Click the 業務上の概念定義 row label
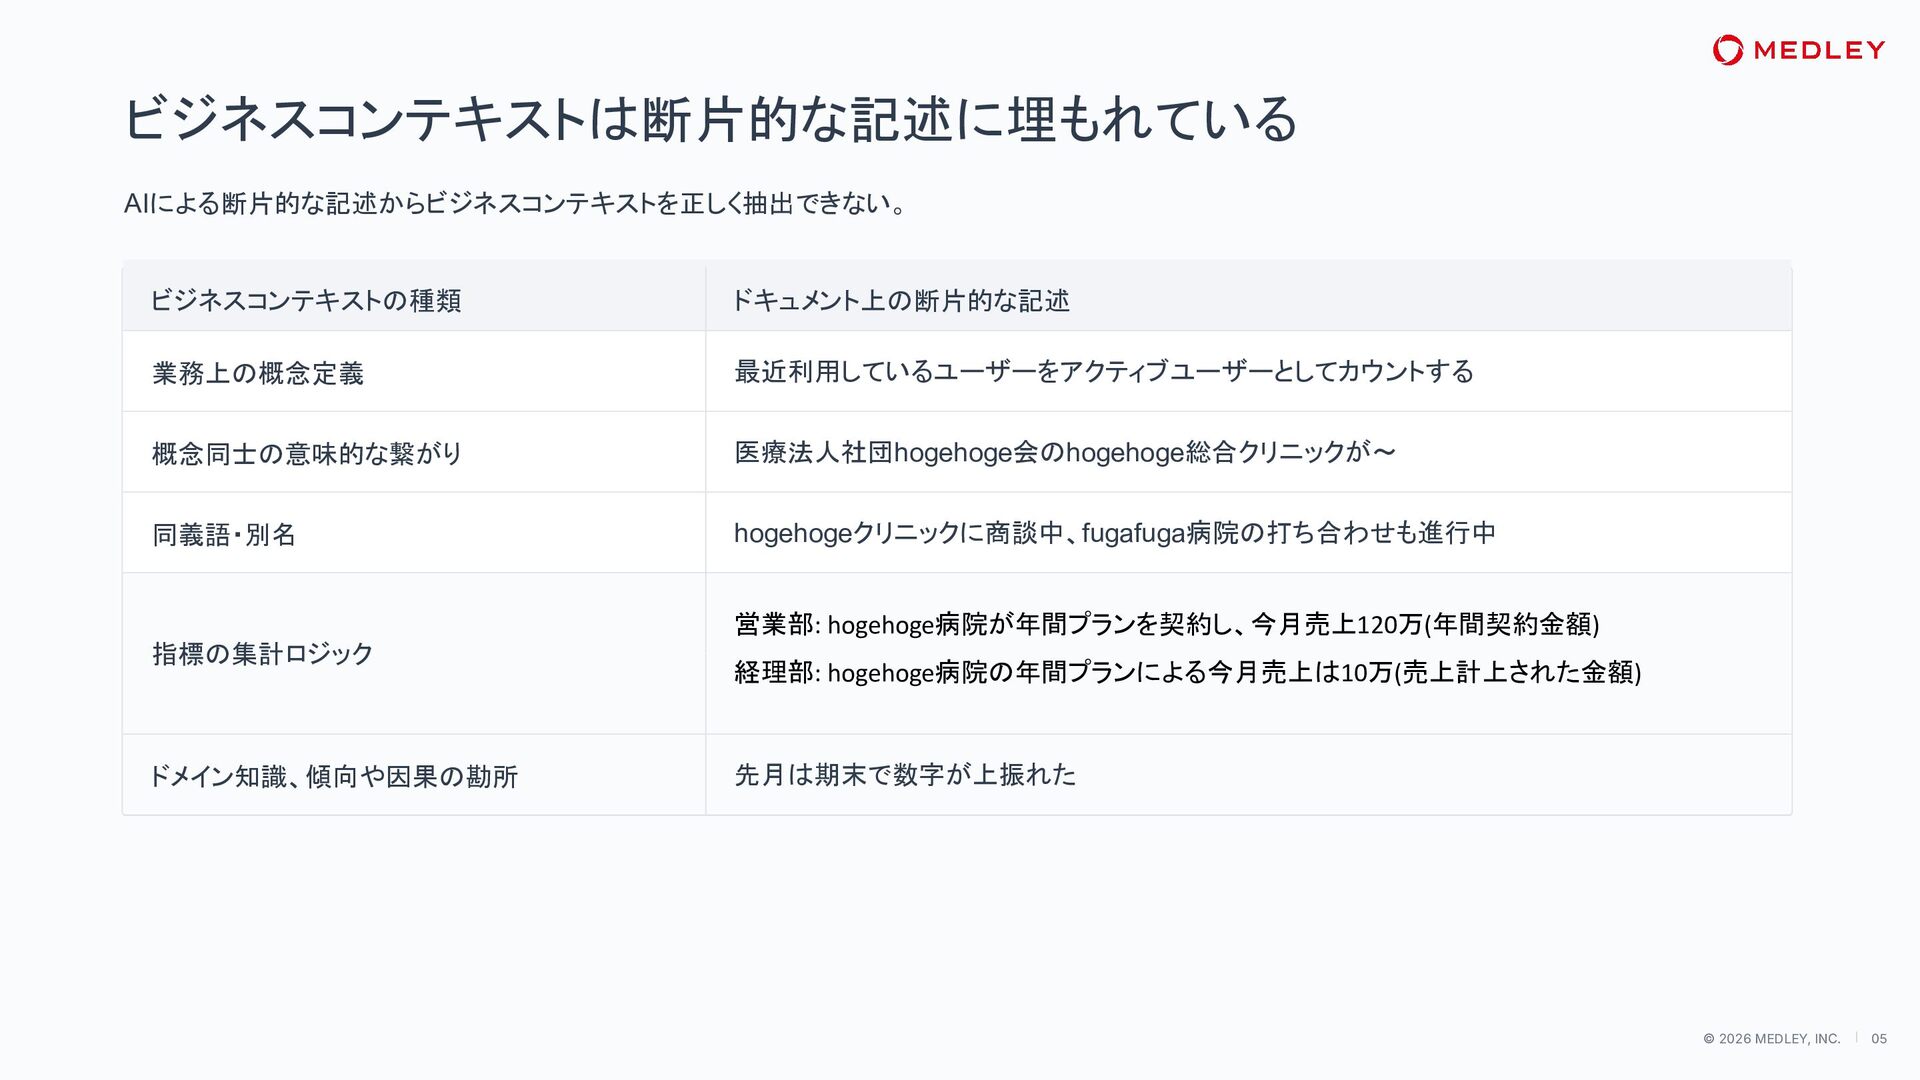Screen dimensions: 1920x1080 click(x=258, y=373)
